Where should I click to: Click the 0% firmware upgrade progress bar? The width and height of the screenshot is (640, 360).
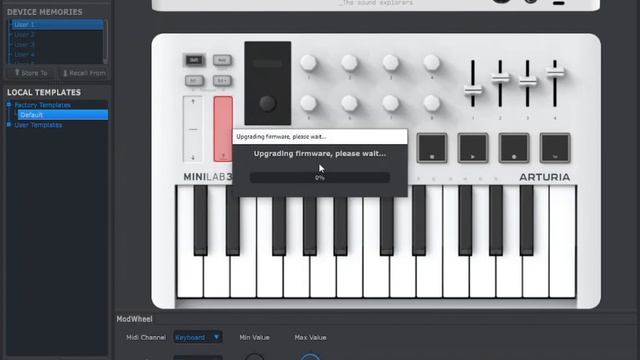pos(320,178)
